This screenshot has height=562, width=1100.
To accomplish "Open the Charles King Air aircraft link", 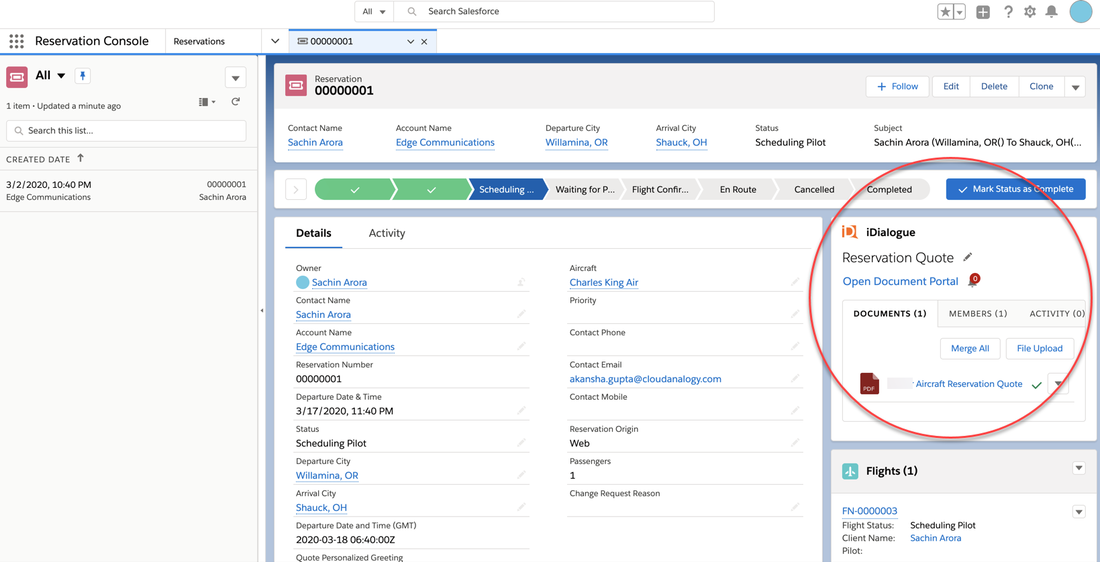I will (603, 283).
